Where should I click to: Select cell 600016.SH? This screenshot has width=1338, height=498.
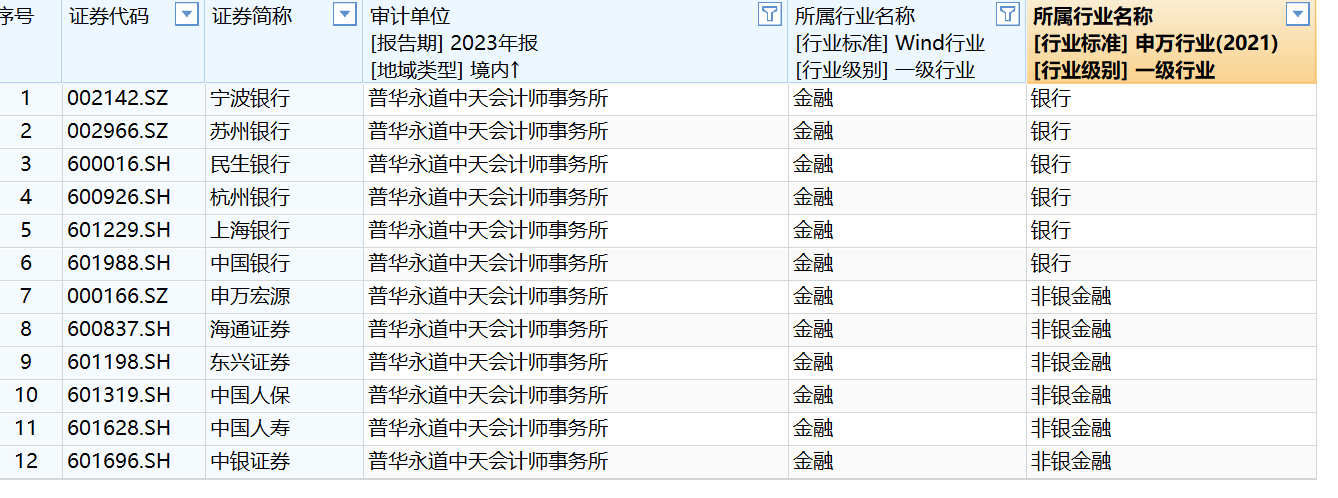pos(133,165)
